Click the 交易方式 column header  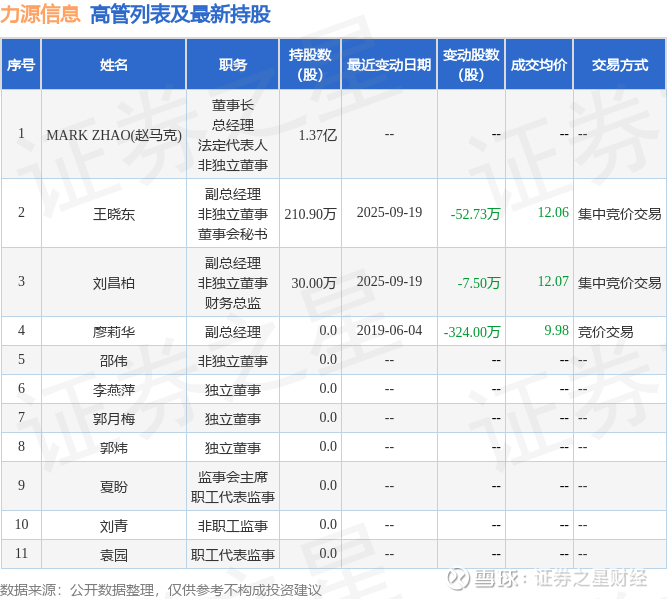click(x=620, y=65)
